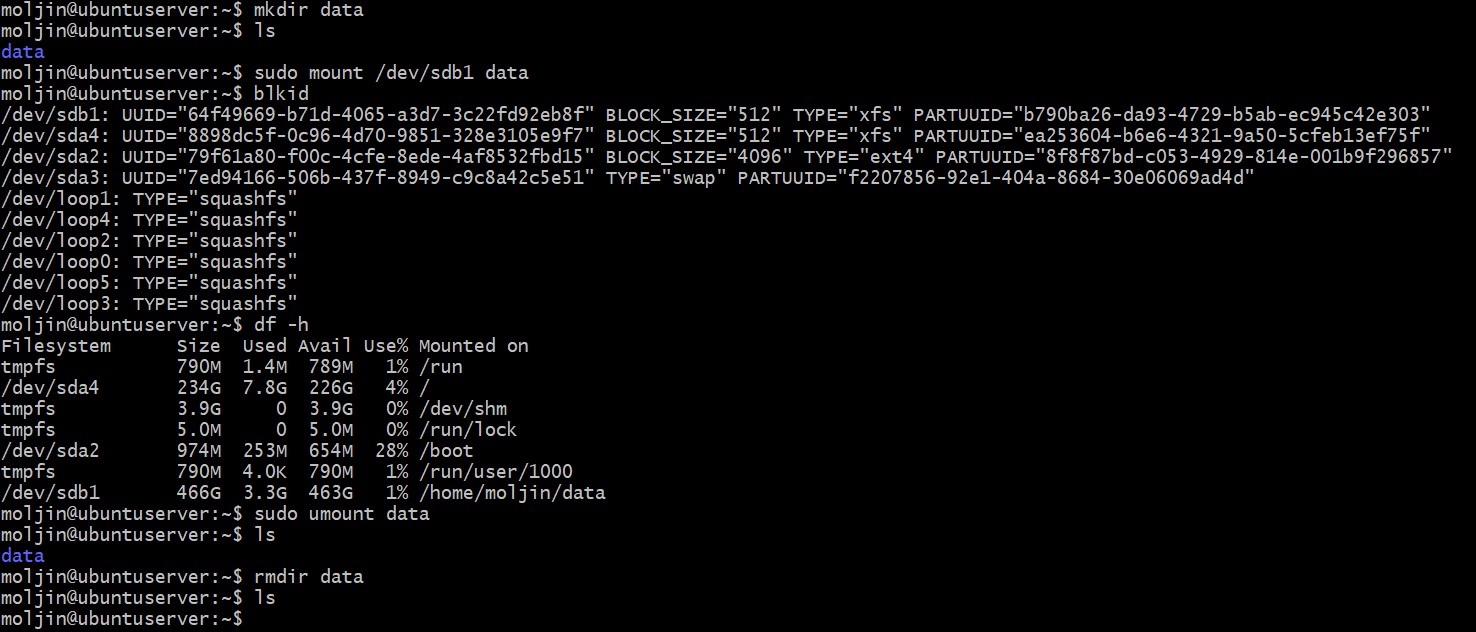Click the 'Mounted on' column header

(x=473, y=346)
